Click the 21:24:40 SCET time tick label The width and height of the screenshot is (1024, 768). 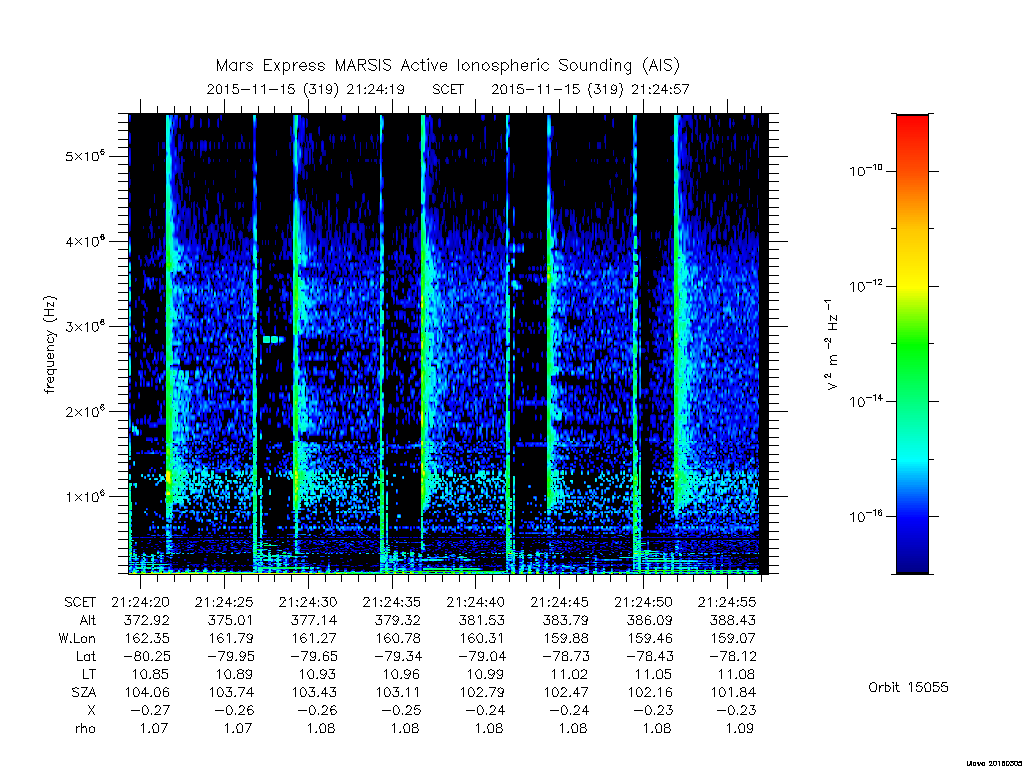coord(475,602)
